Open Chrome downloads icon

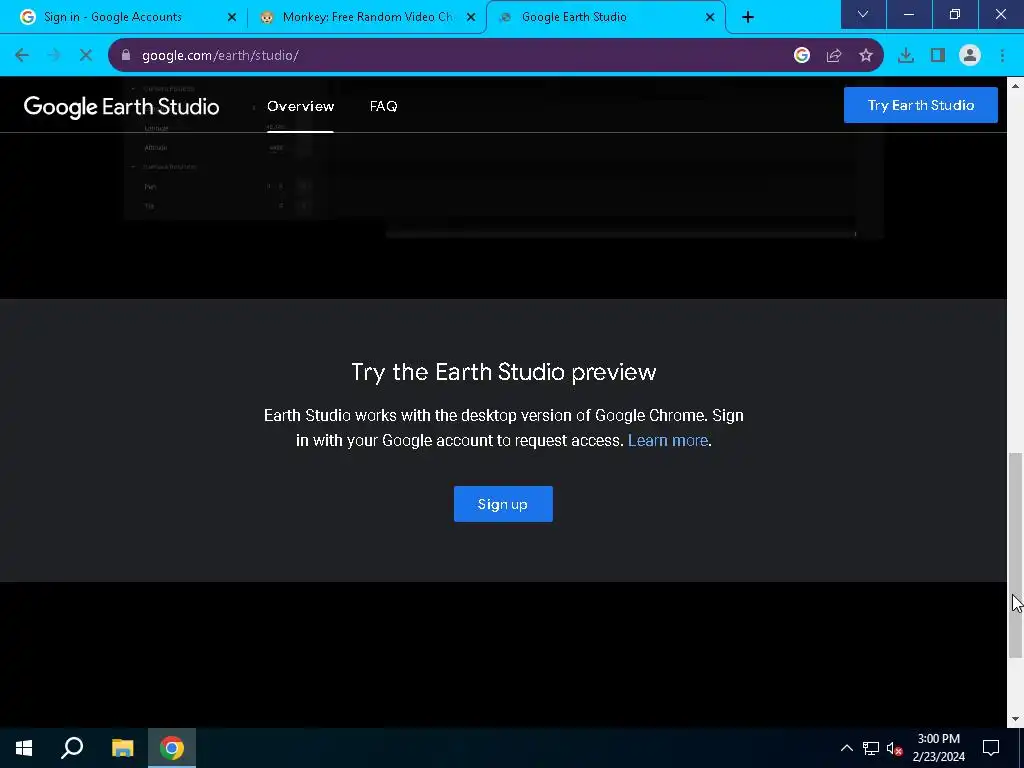pos(906,56)
